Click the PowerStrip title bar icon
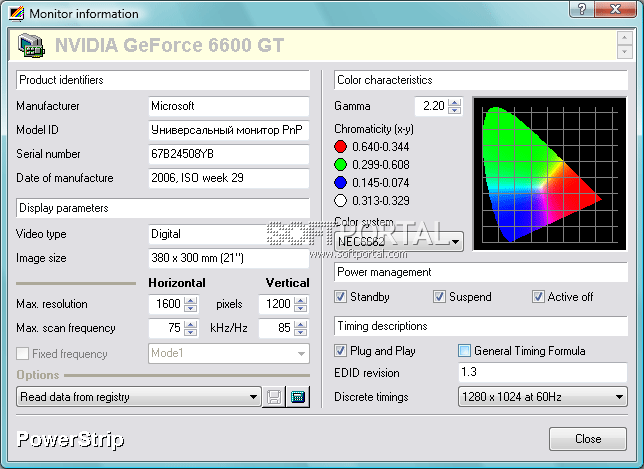 coord(17,14)
